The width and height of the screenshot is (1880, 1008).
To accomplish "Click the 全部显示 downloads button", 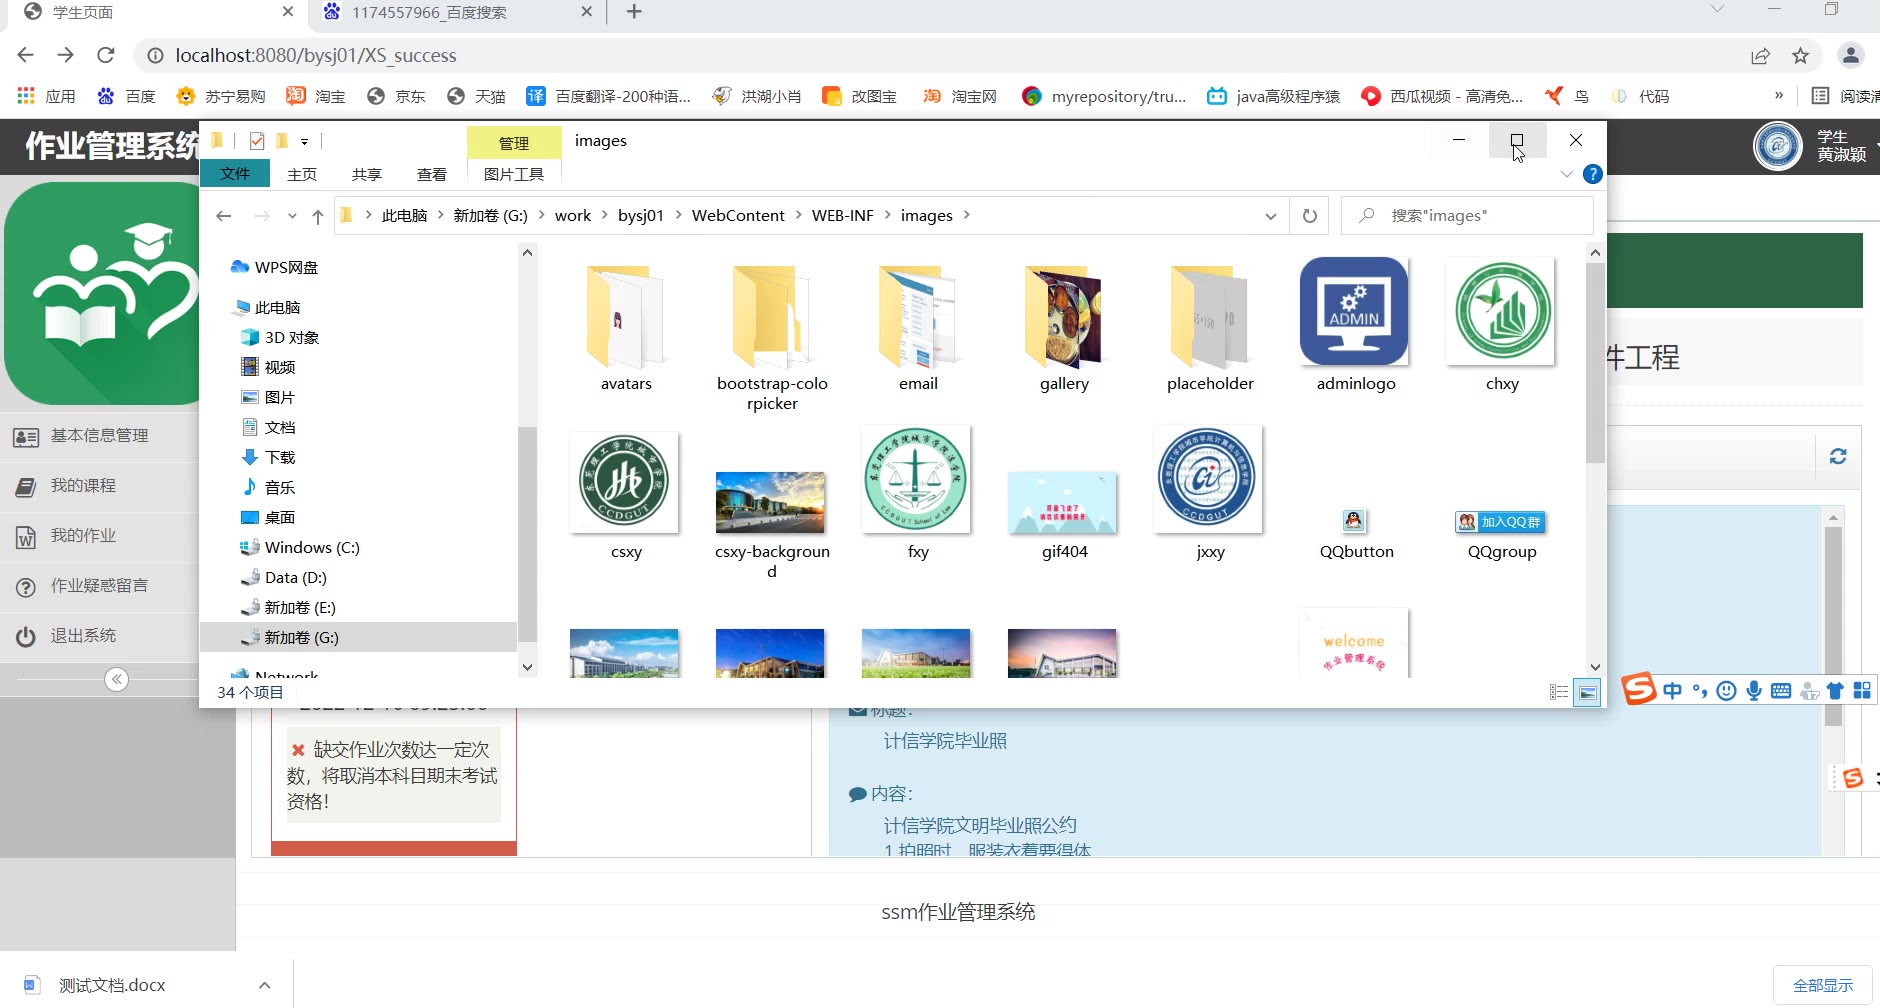I will pyautogui.click(x=1822, y=985).
